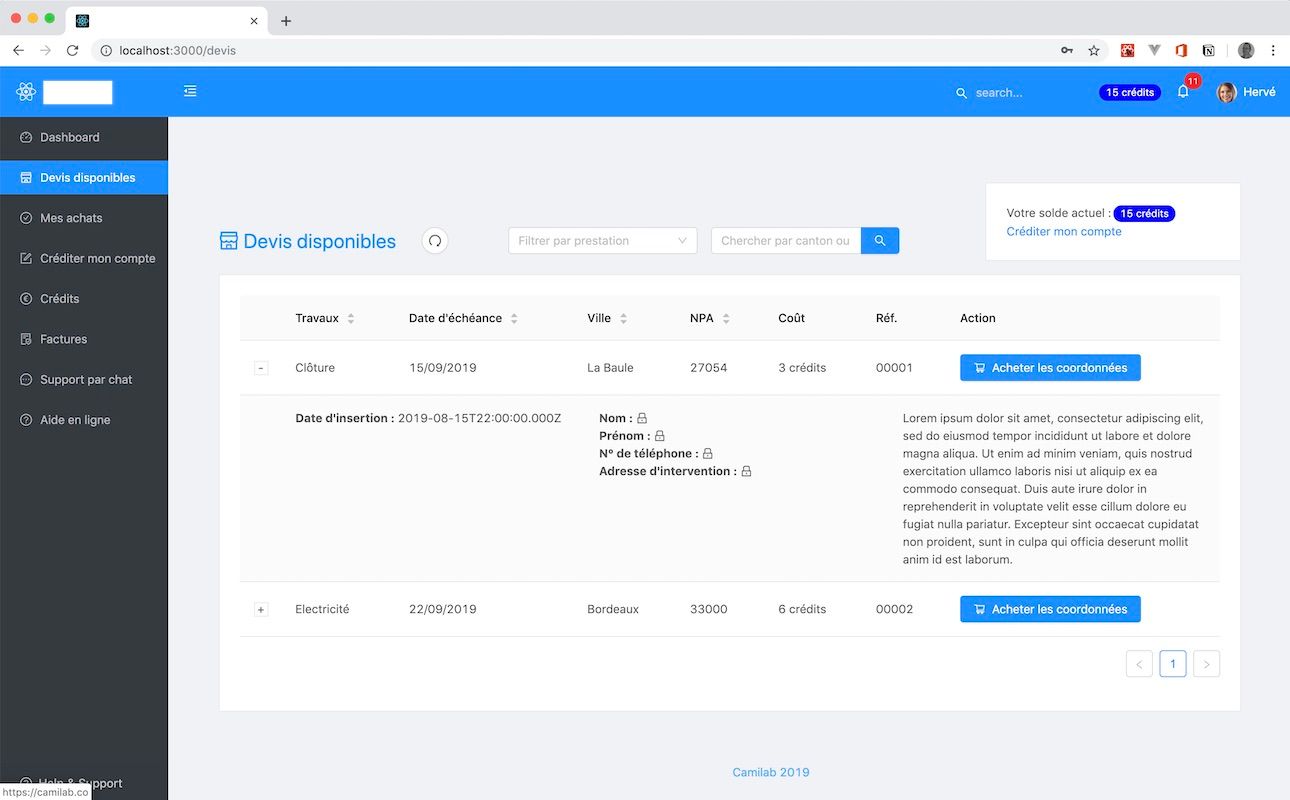Open the Filtrer par prestation dropdown

coord(601,240)
